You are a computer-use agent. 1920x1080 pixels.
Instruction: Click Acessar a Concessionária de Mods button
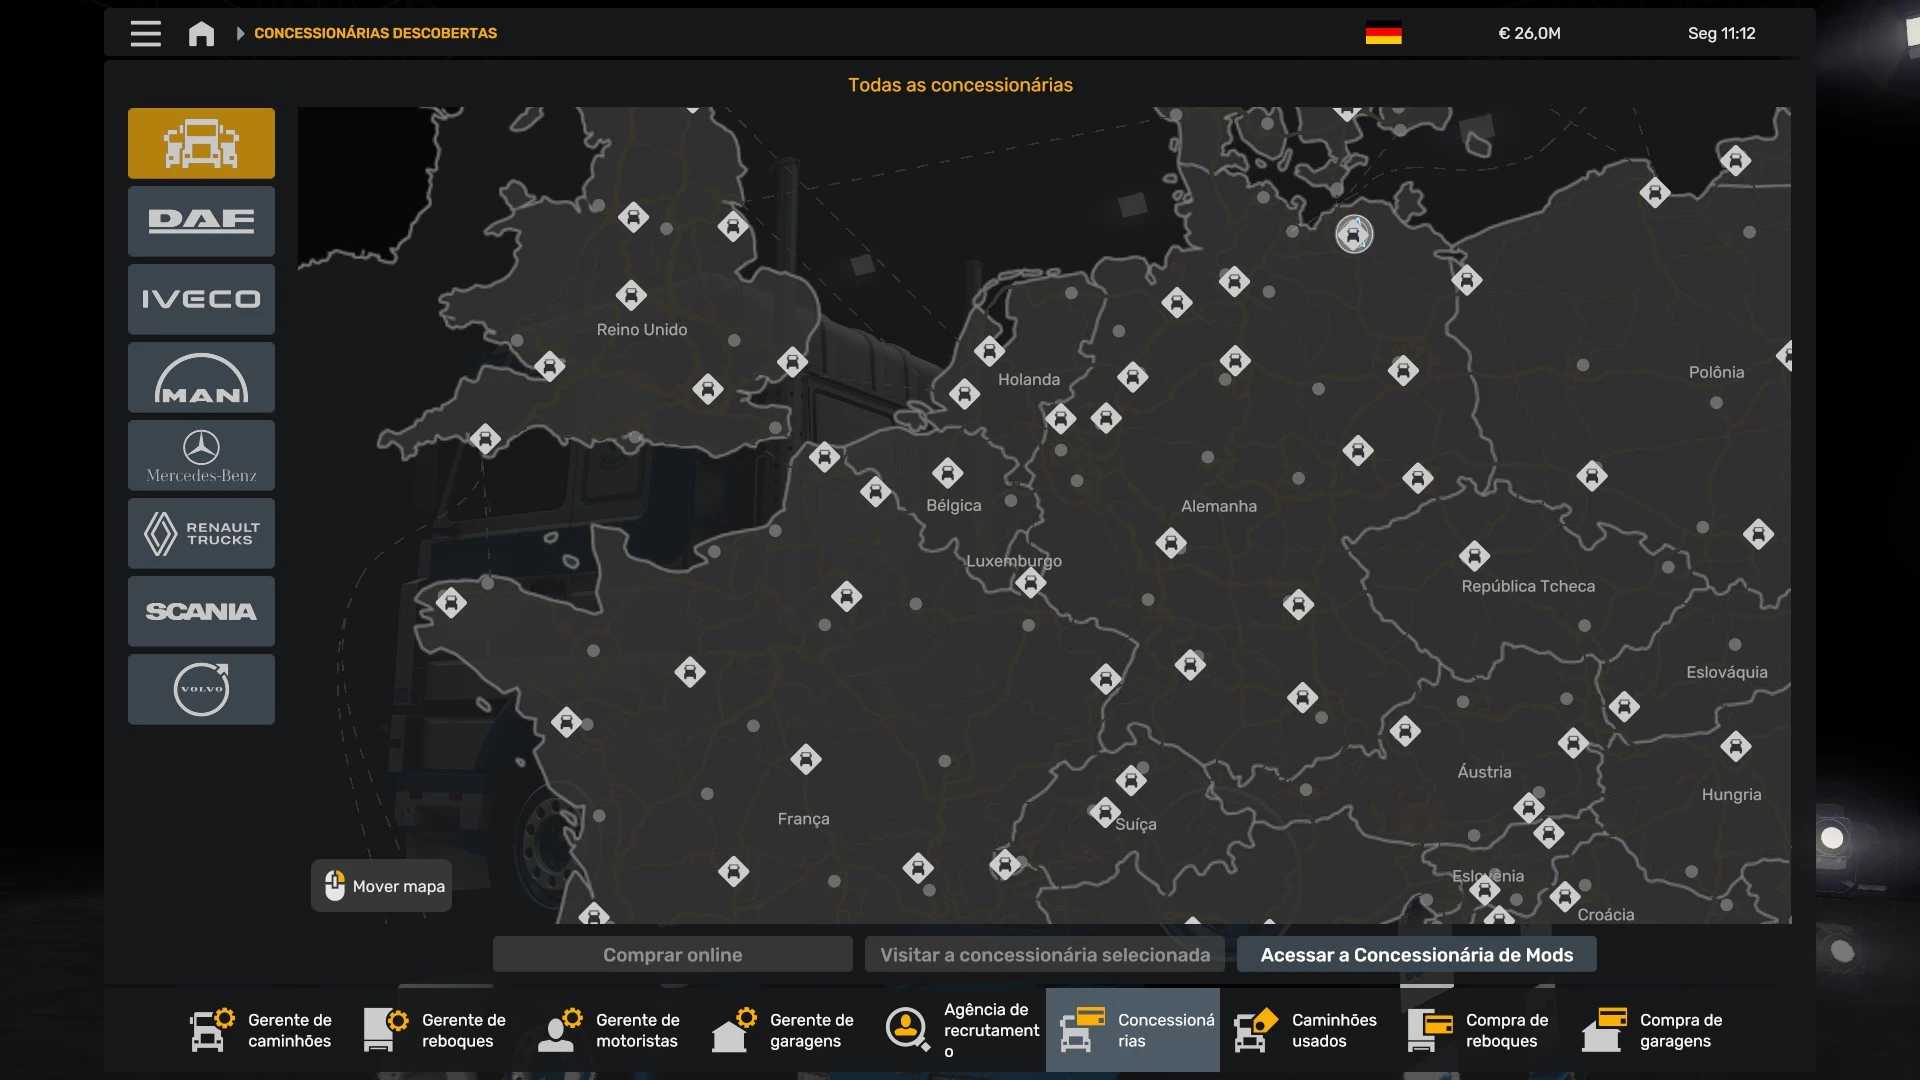(x=1416, y=955)
